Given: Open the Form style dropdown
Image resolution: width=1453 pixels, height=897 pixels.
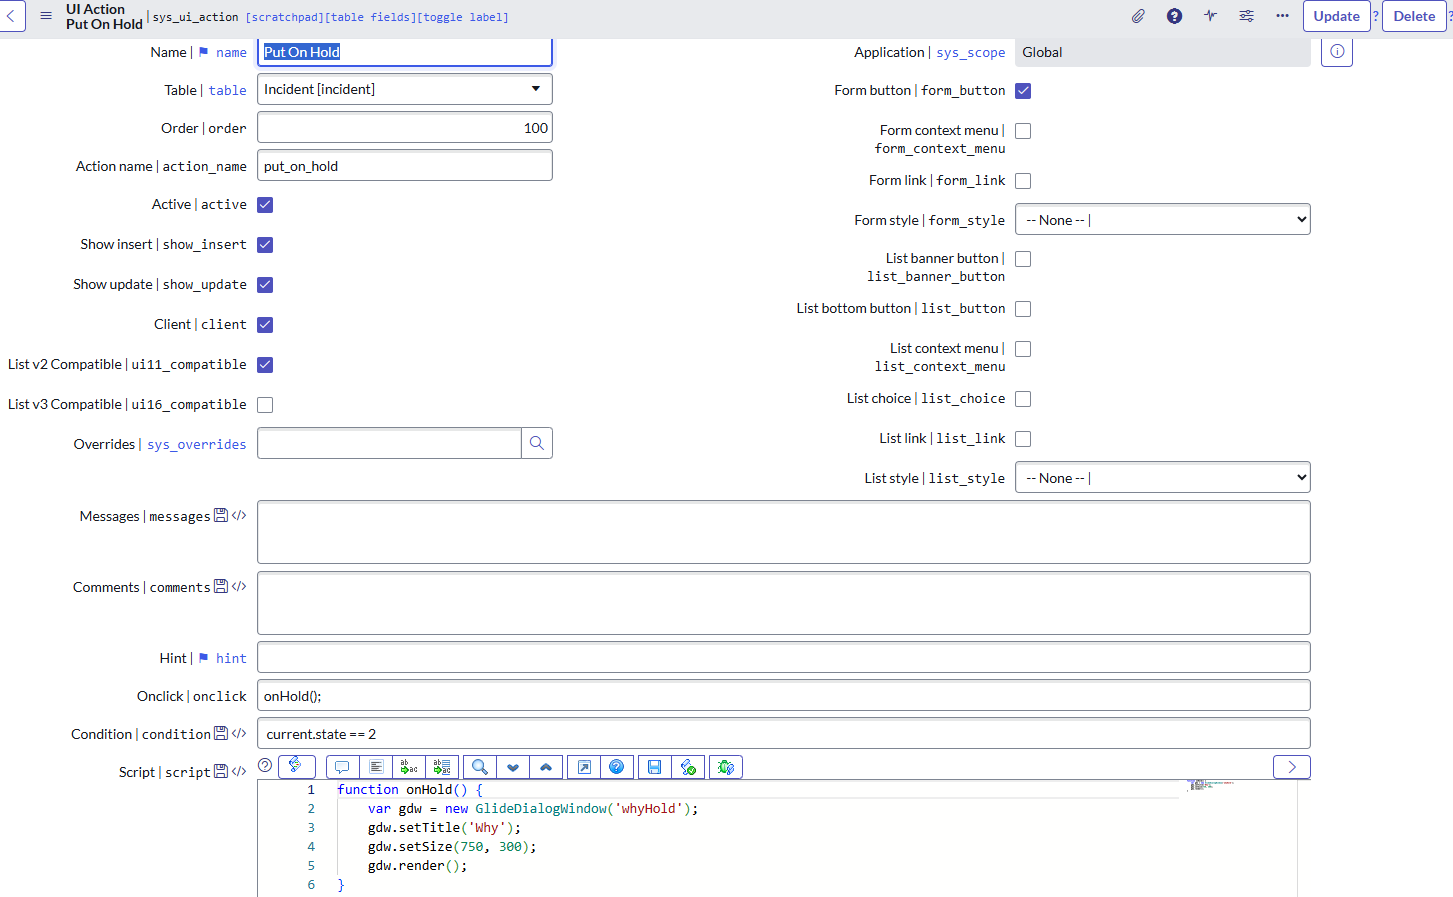Looking at the screenshot, I should click(1163, 220).
